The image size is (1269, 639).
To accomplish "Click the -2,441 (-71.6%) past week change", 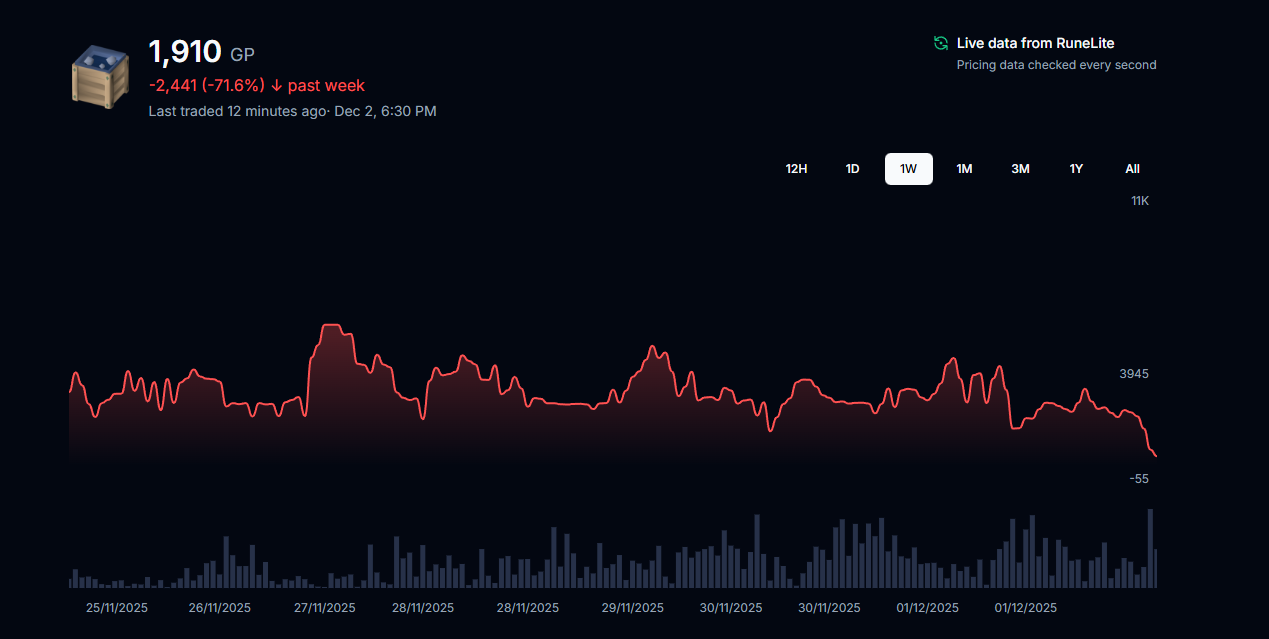I will click(x=257, y=86).
